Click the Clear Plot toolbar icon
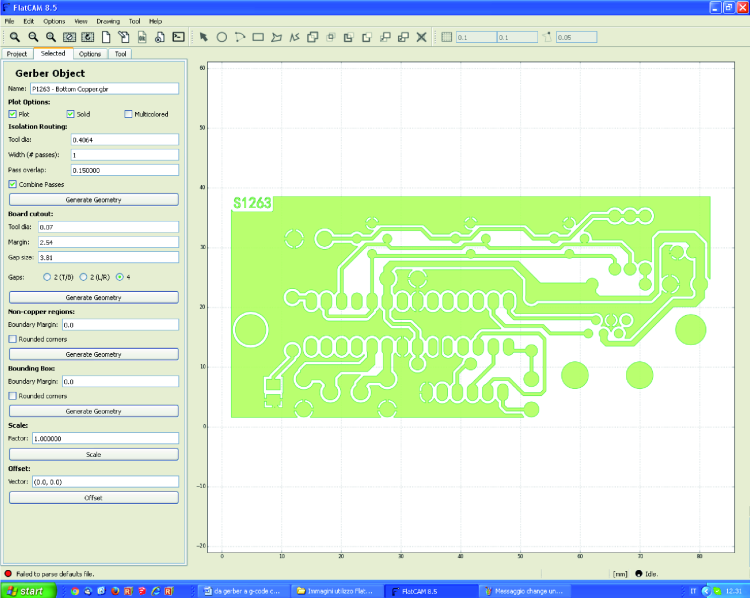The height and width of the screenshot is (598, 750). tap(69, 37)
